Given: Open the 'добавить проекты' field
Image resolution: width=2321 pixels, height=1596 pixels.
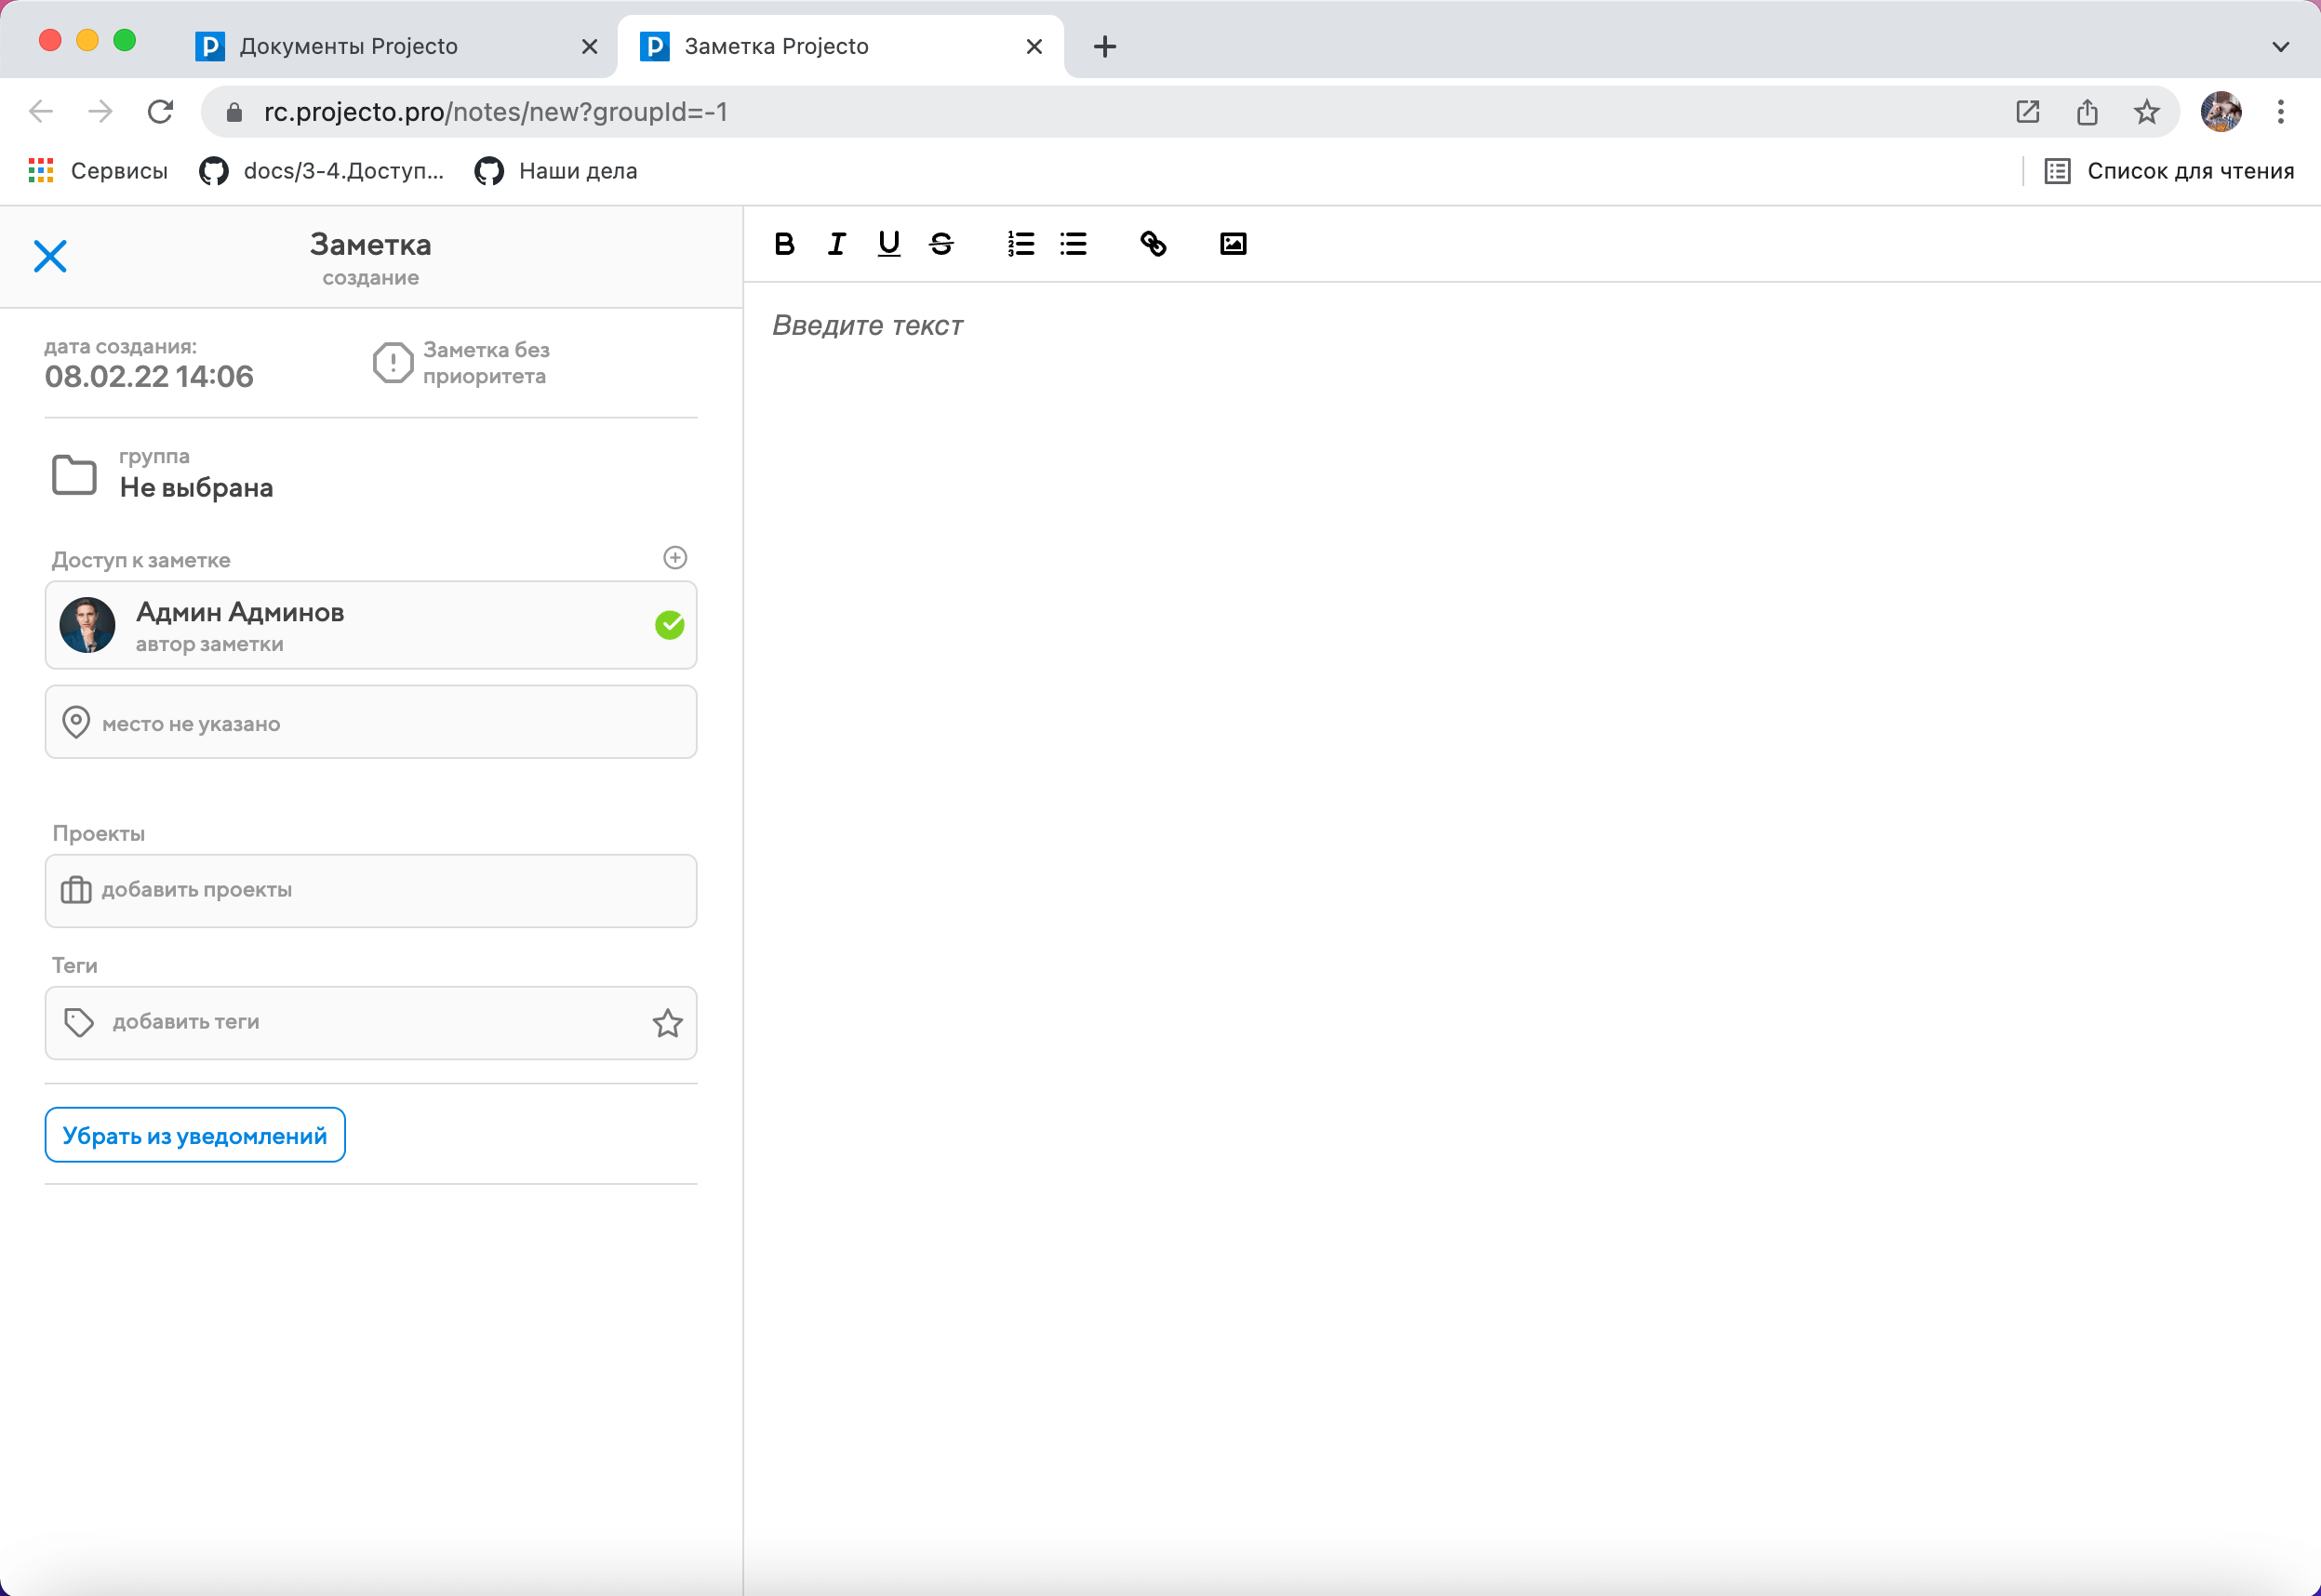Looking at the screenshot, I should tap(370, 890).
